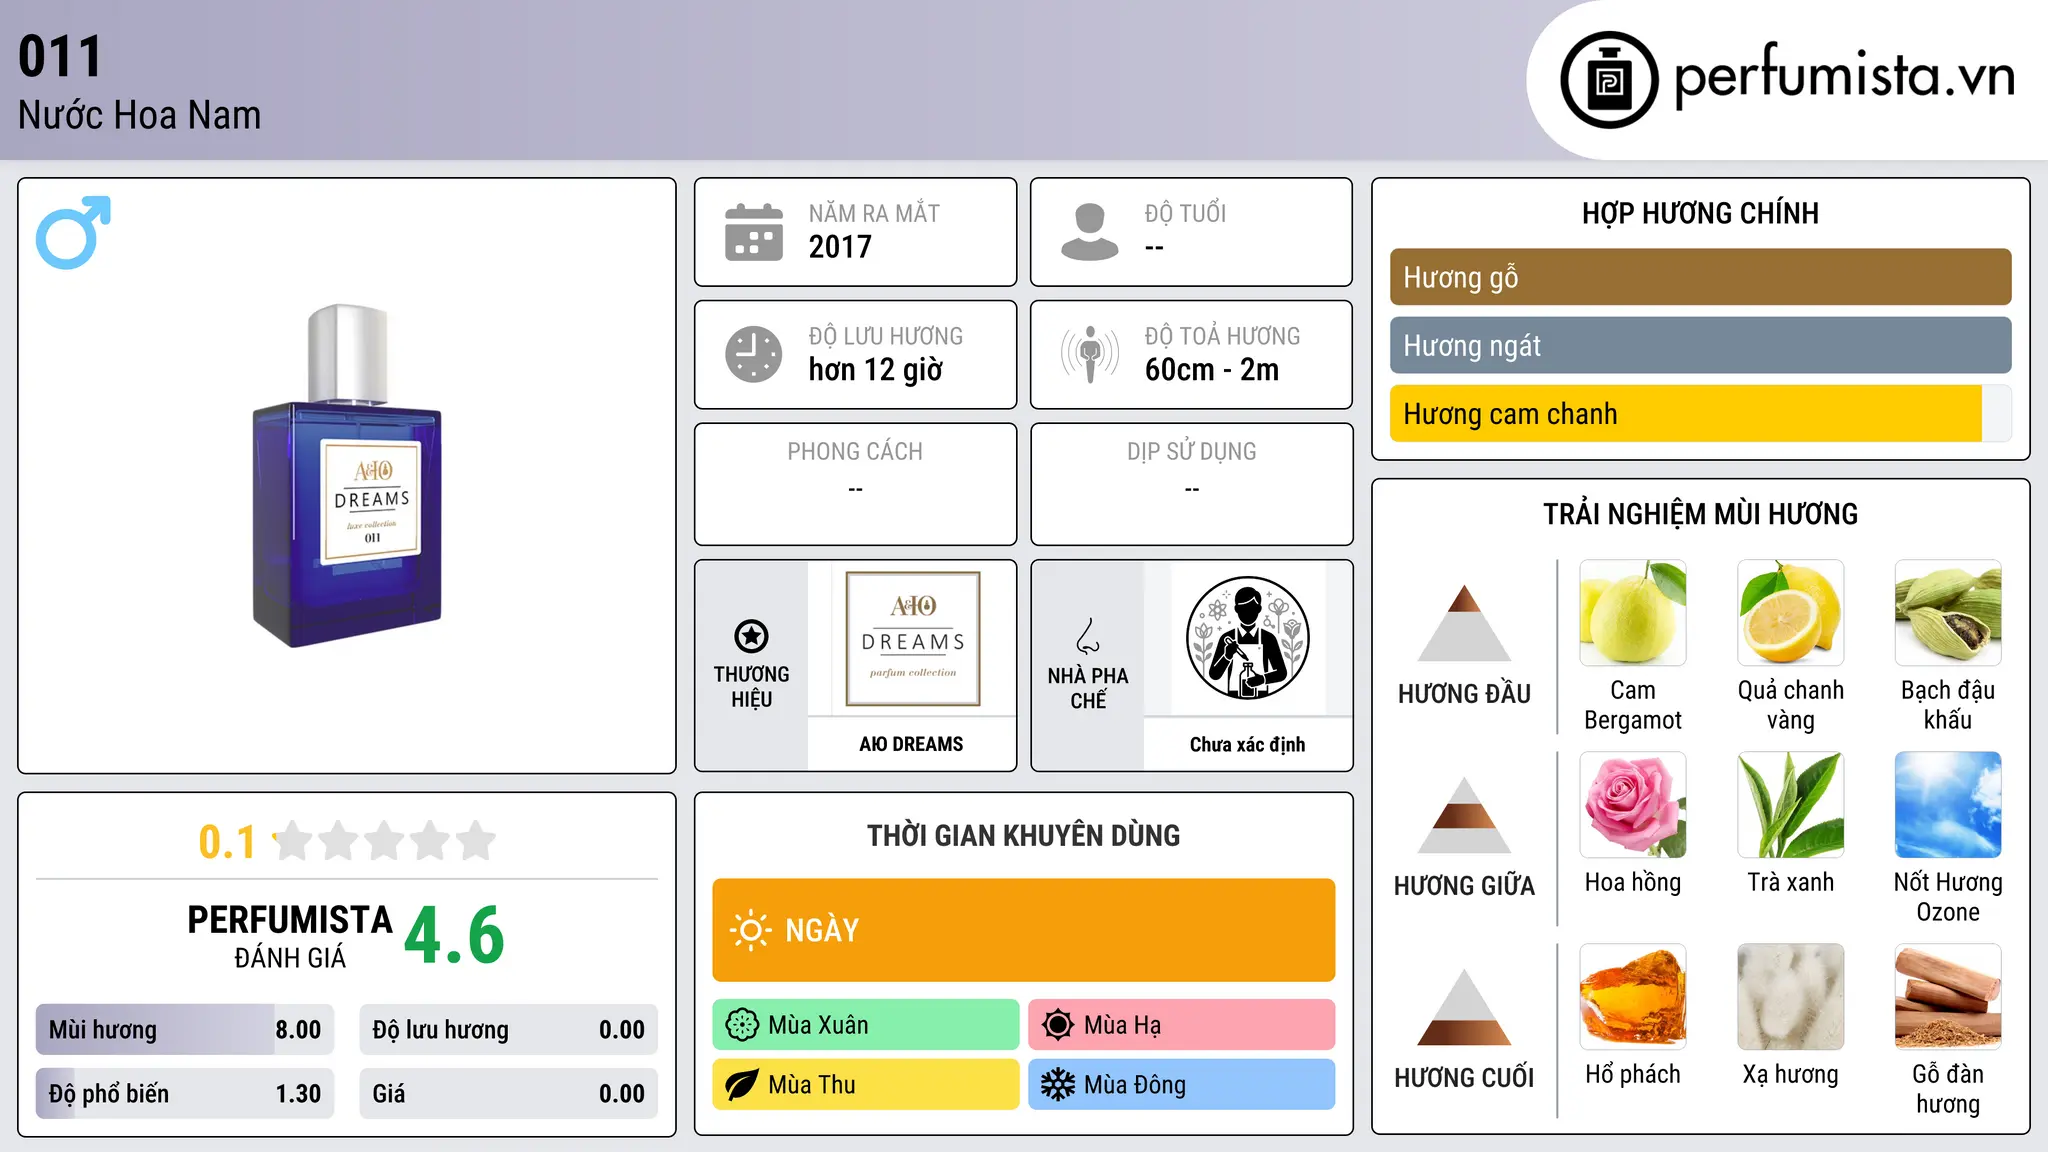This screenshot has height=1152, width=2048.
Task: Click the Hương cuối pyramid icon
Action: tap(1464, 1006)
